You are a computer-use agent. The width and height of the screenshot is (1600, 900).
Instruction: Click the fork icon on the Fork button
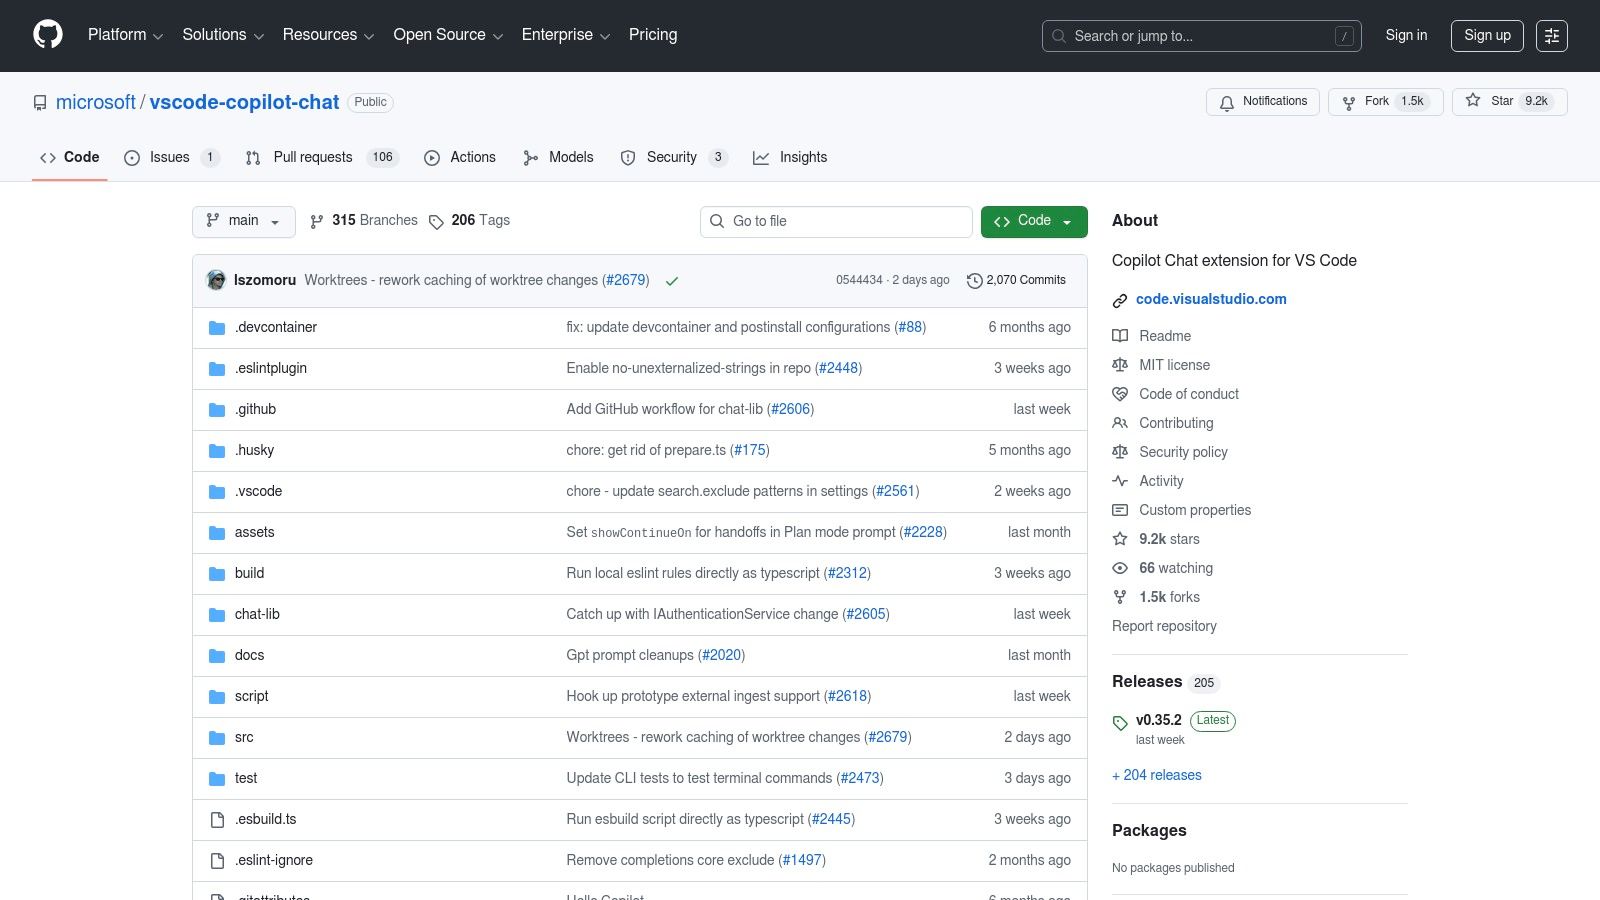(1351, 102)
